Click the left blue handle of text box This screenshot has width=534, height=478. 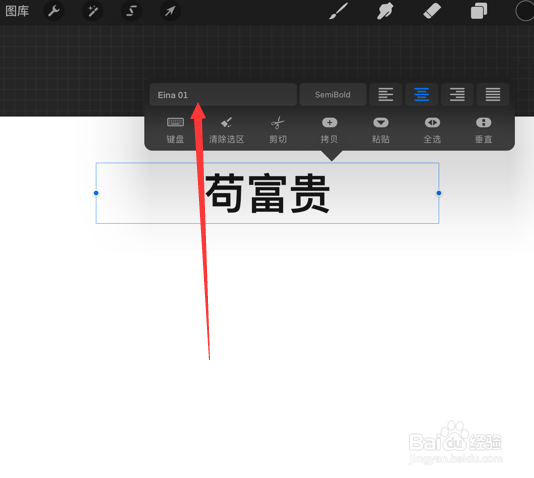click(96, 193)
